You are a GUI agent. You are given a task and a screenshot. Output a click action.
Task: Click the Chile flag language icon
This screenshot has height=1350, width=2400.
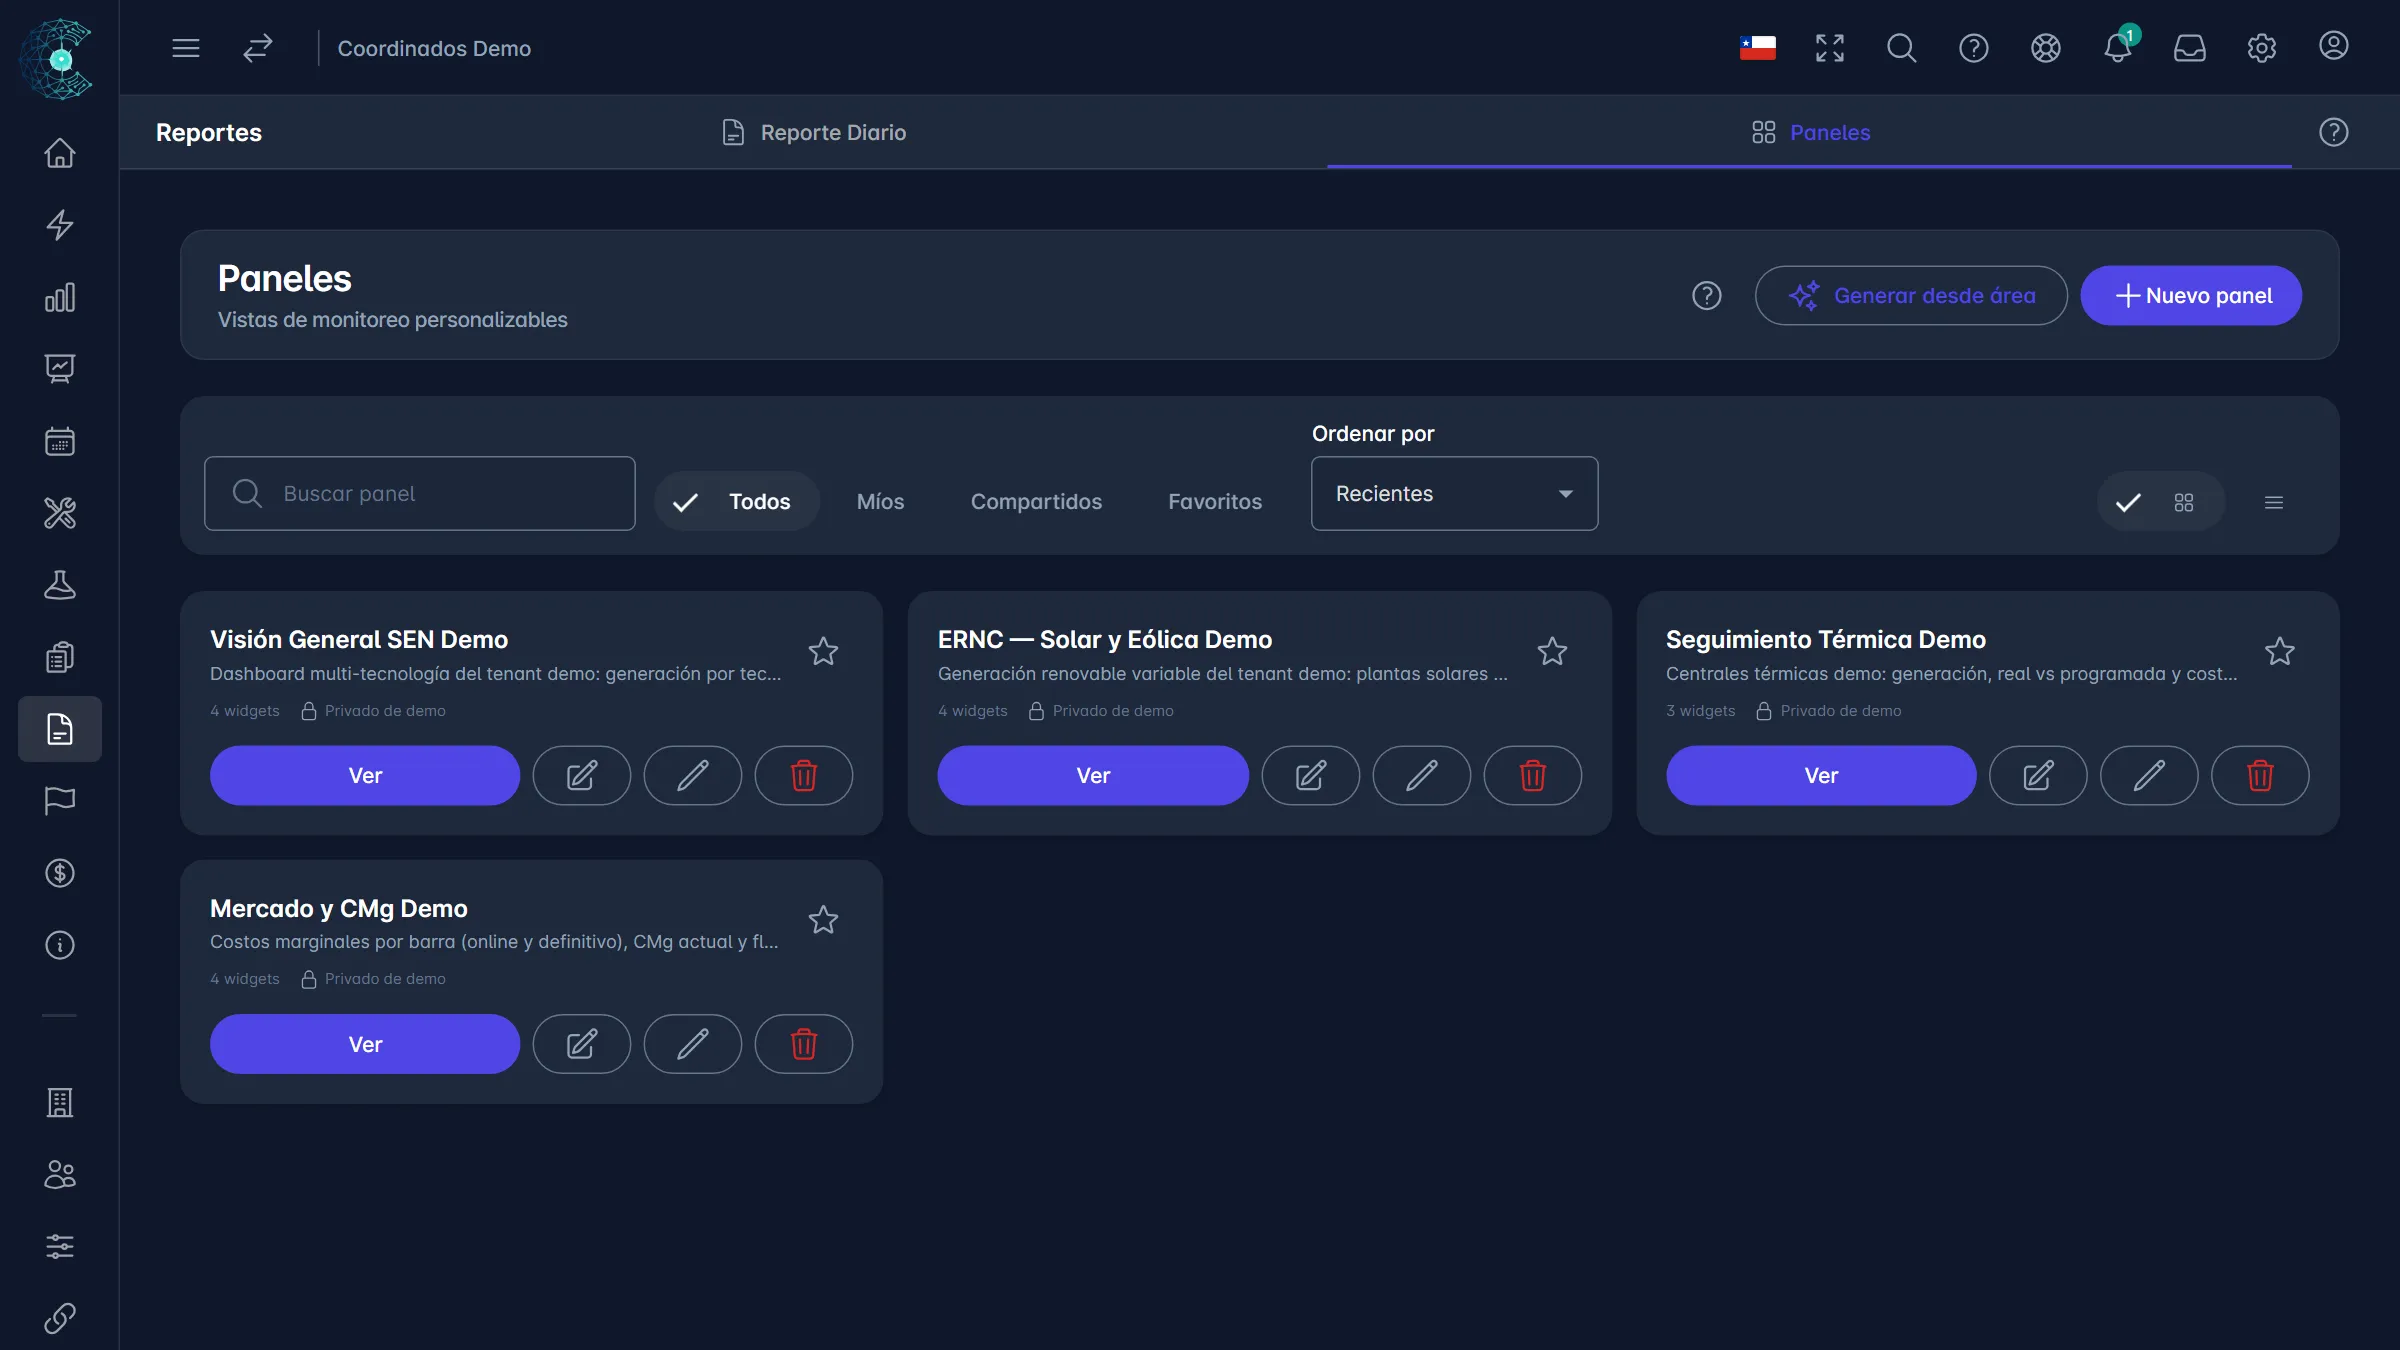pyautogui.click(x=1758, y=48)
